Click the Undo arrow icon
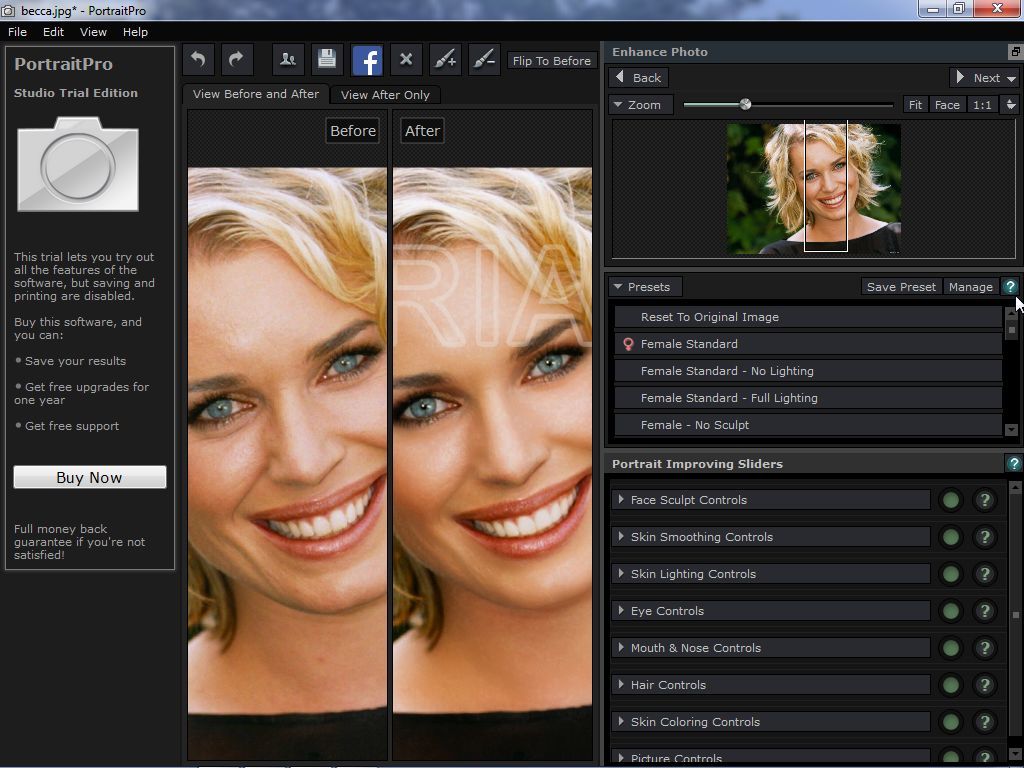Image resolution: width=1024 pixels, height=768 pixels. pos(198,60)
